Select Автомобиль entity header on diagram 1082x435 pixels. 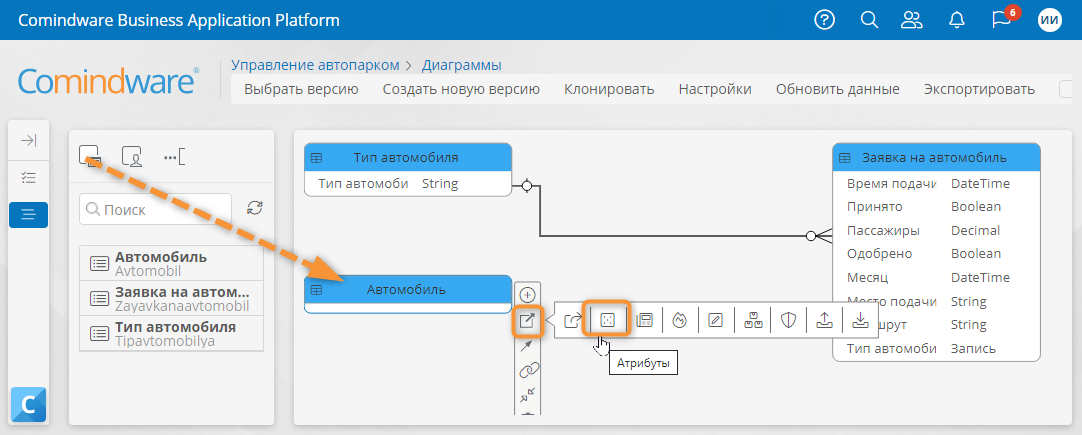(408, 289)
